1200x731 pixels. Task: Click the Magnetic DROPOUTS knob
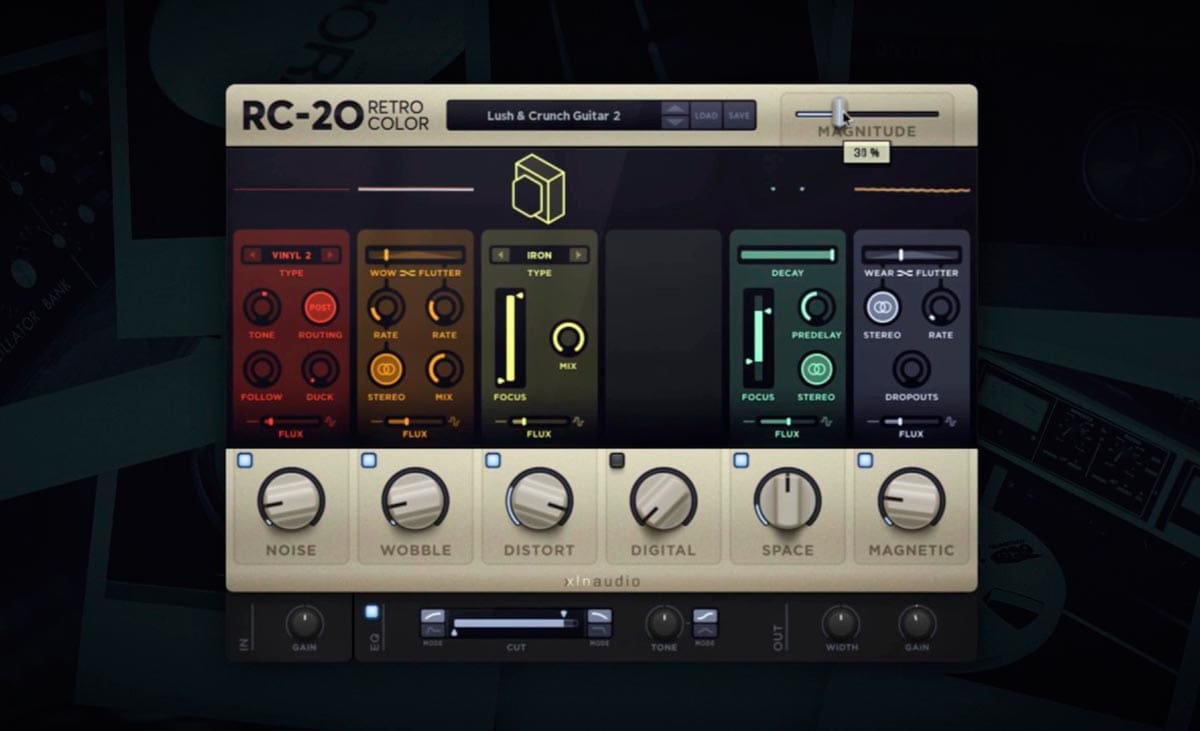pyautogui.click(x=911, y=369)
